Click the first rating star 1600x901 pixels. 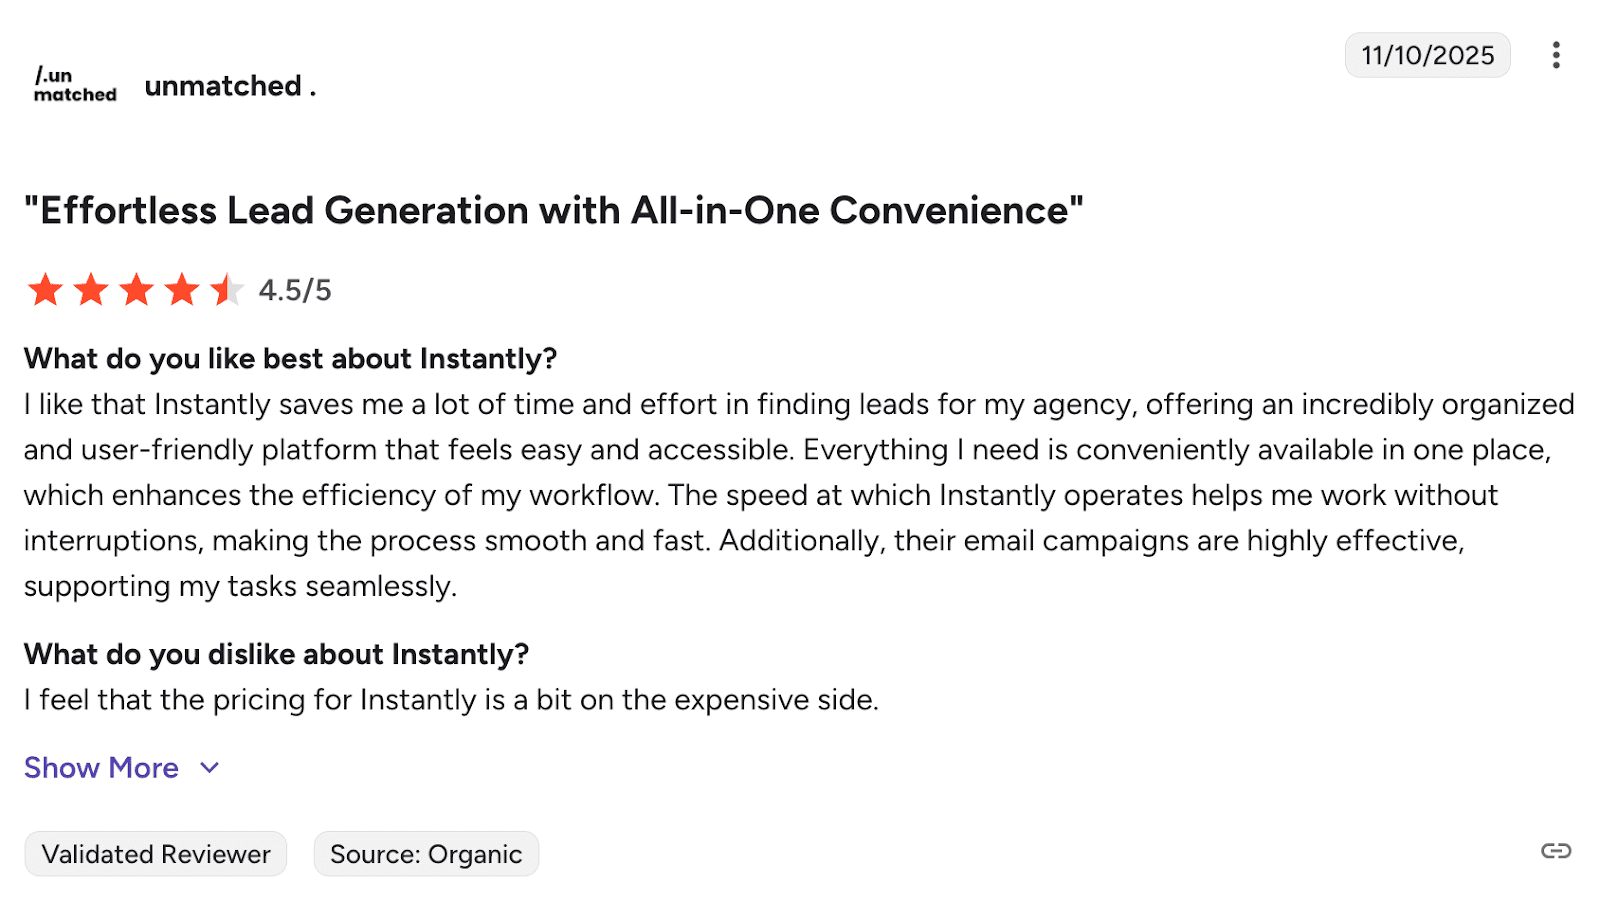tap(45, 290)
